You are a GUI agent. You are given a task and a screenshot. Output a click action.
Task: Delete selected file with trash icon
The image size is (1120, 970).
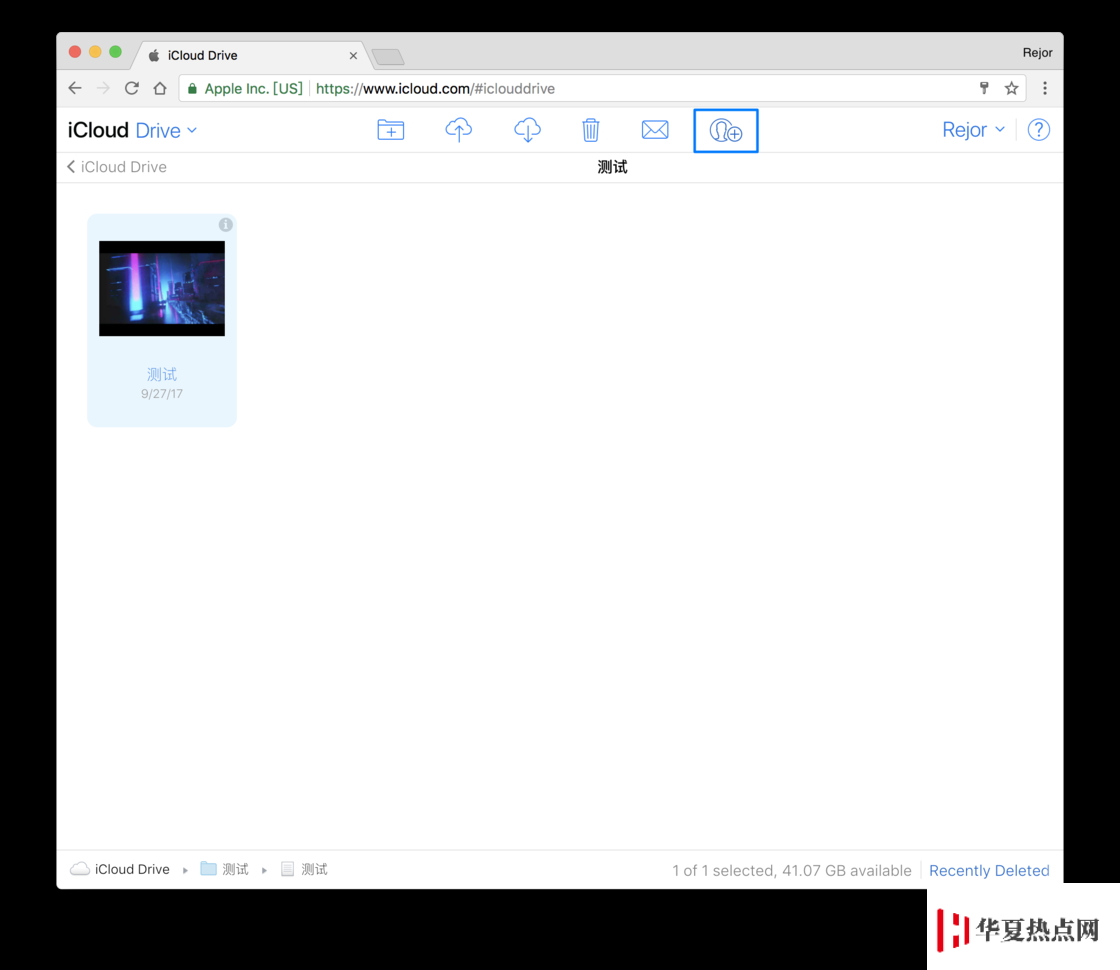point(590,130)
